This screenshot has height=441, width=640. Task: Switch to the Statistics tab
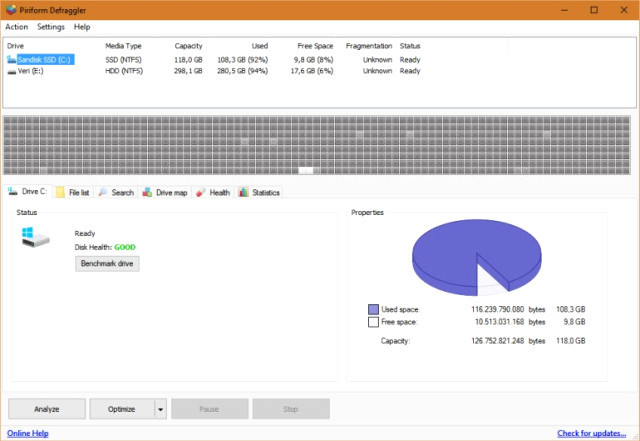point(260,192)
